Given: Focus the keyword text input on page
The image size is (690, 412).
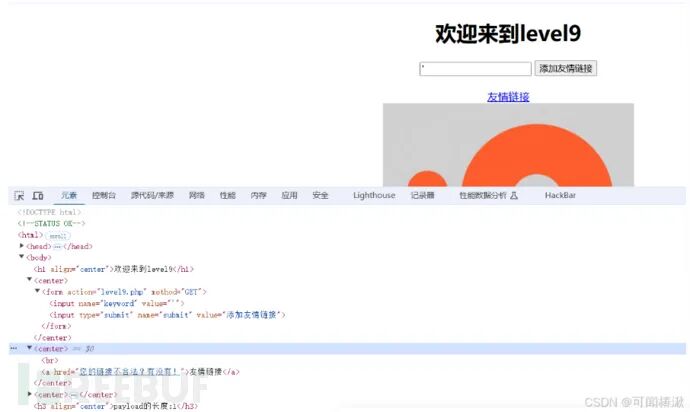Looking at the screenshot, I should coord(475,69).
